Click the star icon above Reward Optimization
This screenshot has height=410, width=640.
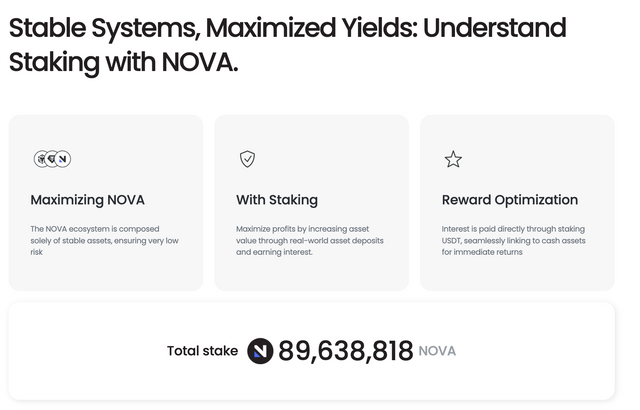pyautogui.click(x=453, y=159)
